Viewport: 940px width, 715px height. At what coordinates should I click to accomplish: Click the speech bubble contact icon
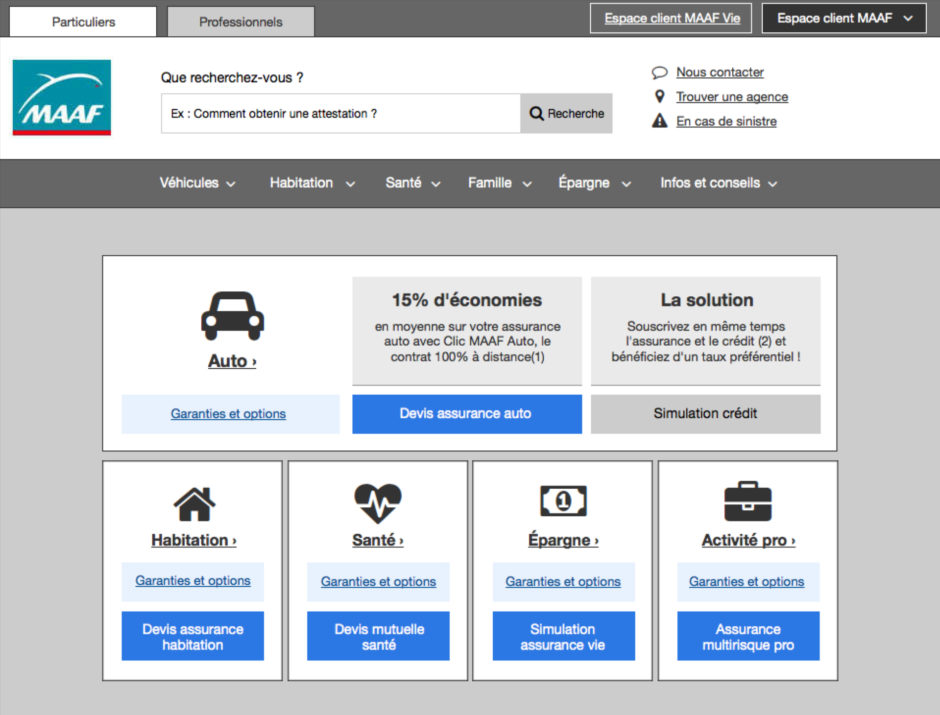(x=659, y=73)
